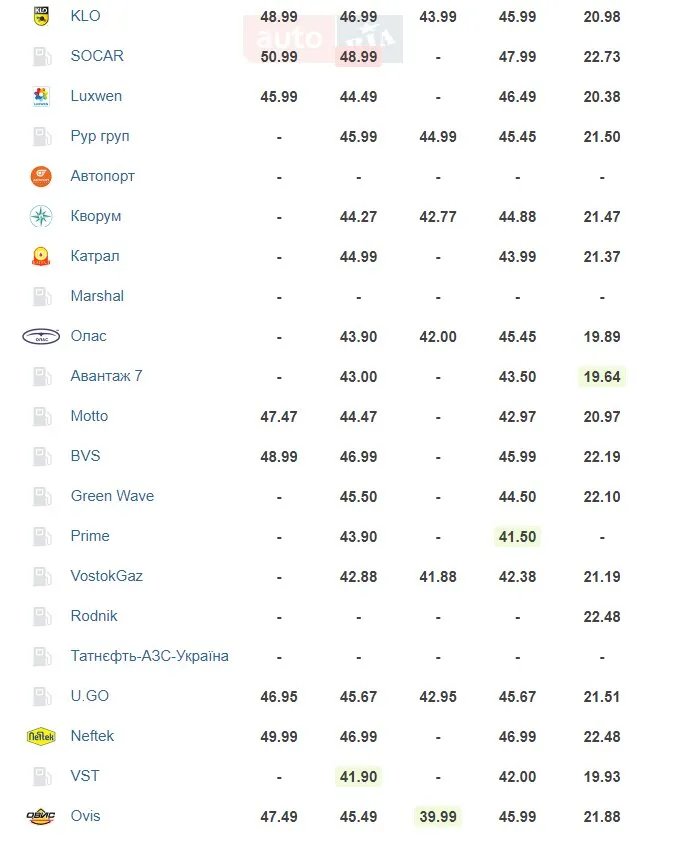Click the Катрал logo icon
Image resolution: width=698 pixels, height=841 pixels.
point(41,256)
